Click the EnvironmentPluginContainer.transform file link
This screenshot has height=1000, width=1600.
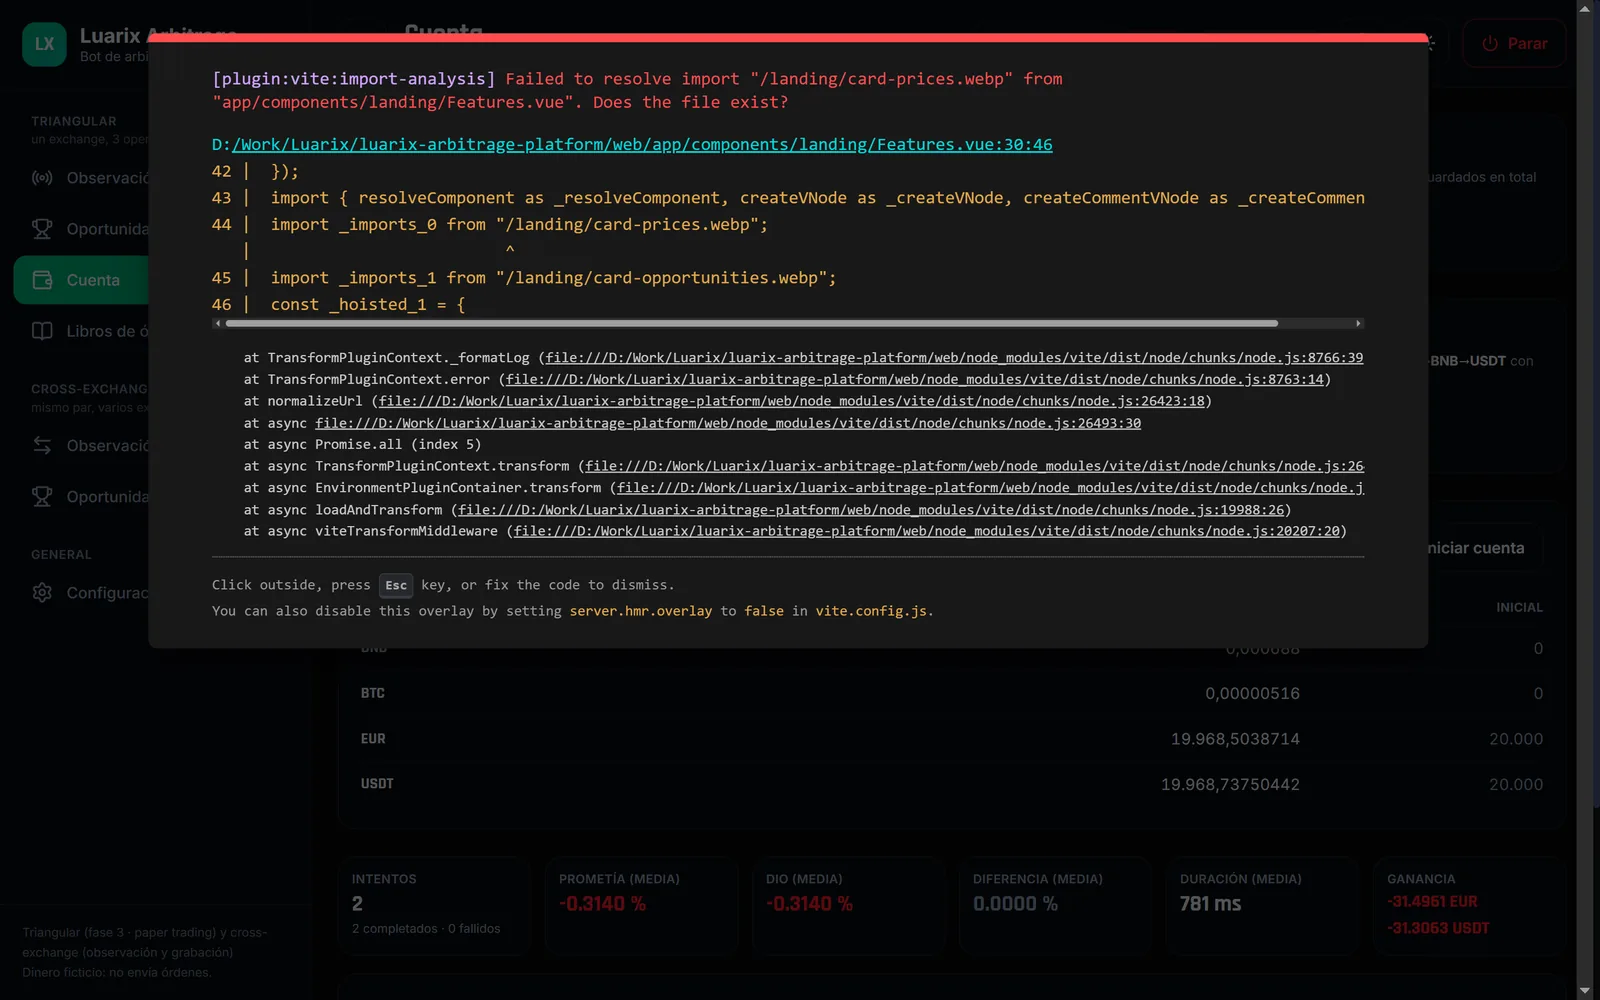click(990, 488)
